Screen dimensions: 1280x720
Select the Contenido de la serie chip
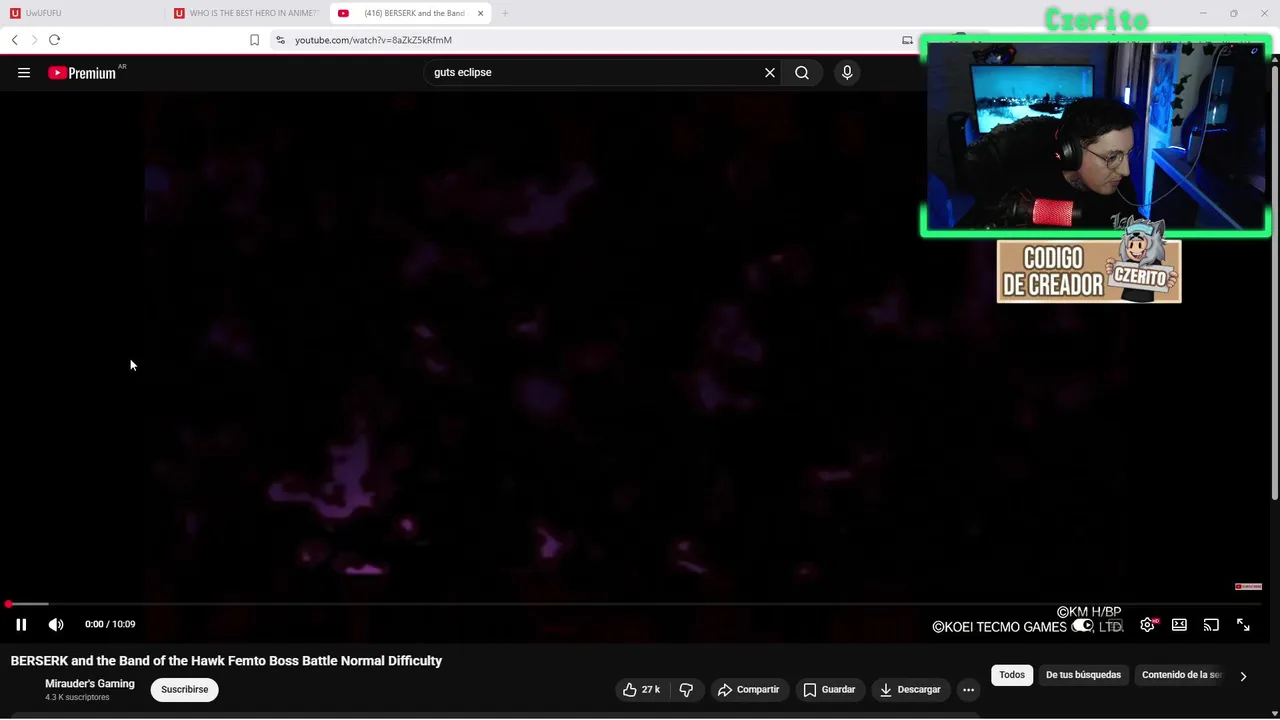pyautogui.click(x=1182, y=675)
